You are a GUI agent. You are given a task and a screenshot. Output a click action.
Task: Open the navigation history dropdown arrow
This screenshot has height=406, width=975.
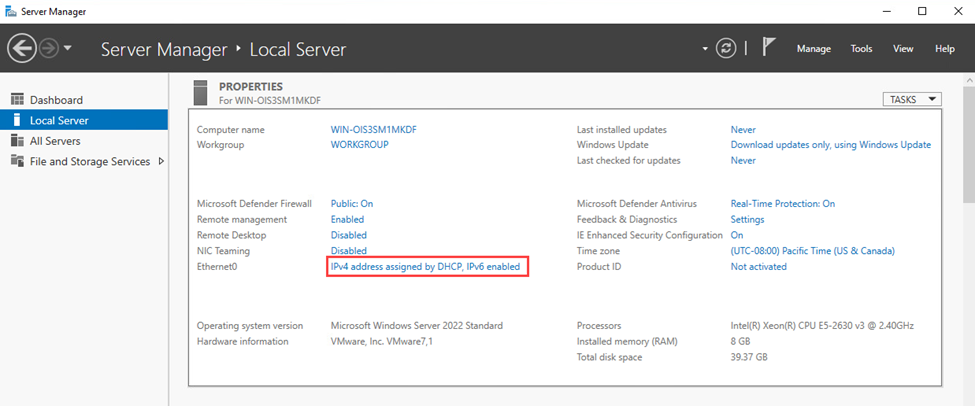coord(68,48)
